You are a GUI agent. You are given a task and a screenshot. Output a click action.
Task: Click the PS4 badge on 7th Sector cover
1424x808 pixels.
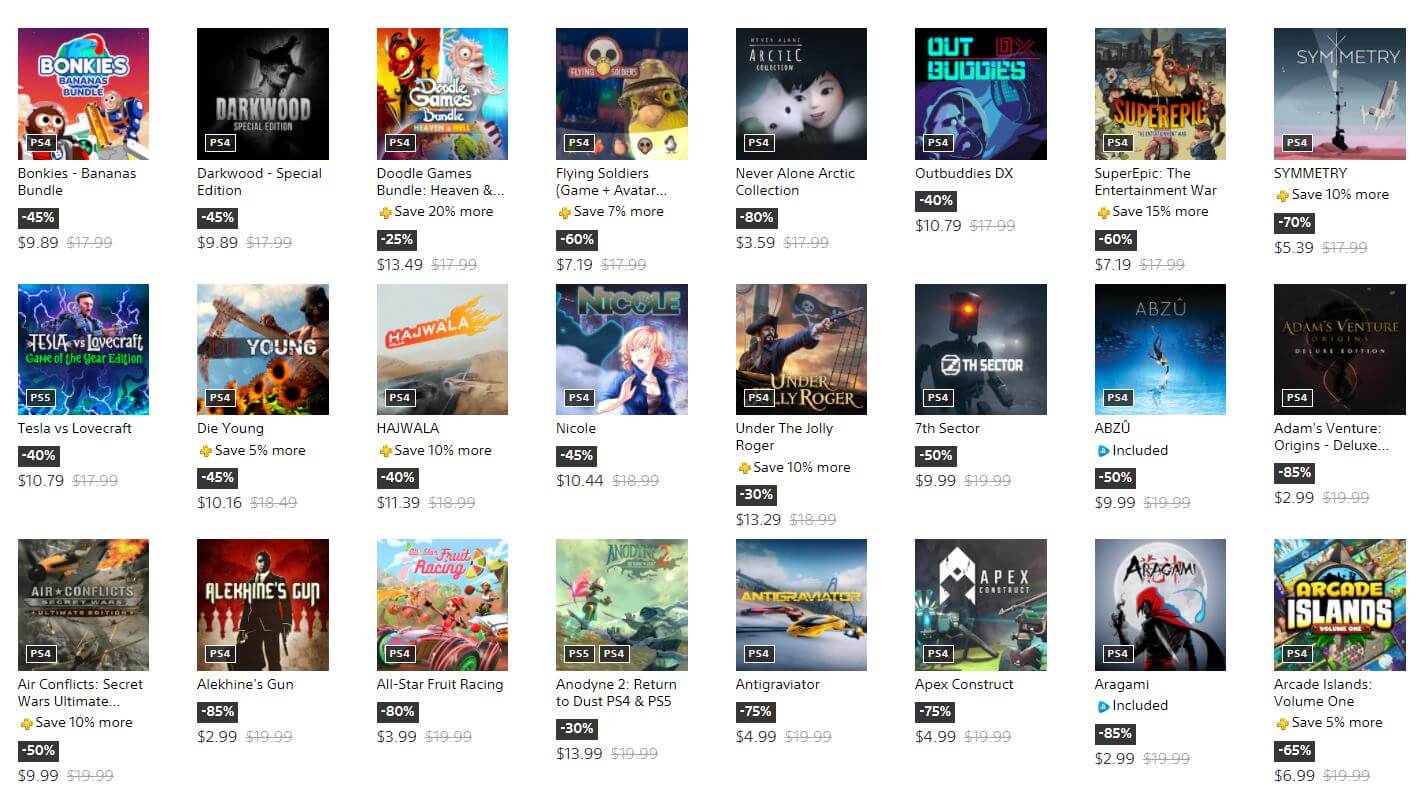tap(938, 398)
